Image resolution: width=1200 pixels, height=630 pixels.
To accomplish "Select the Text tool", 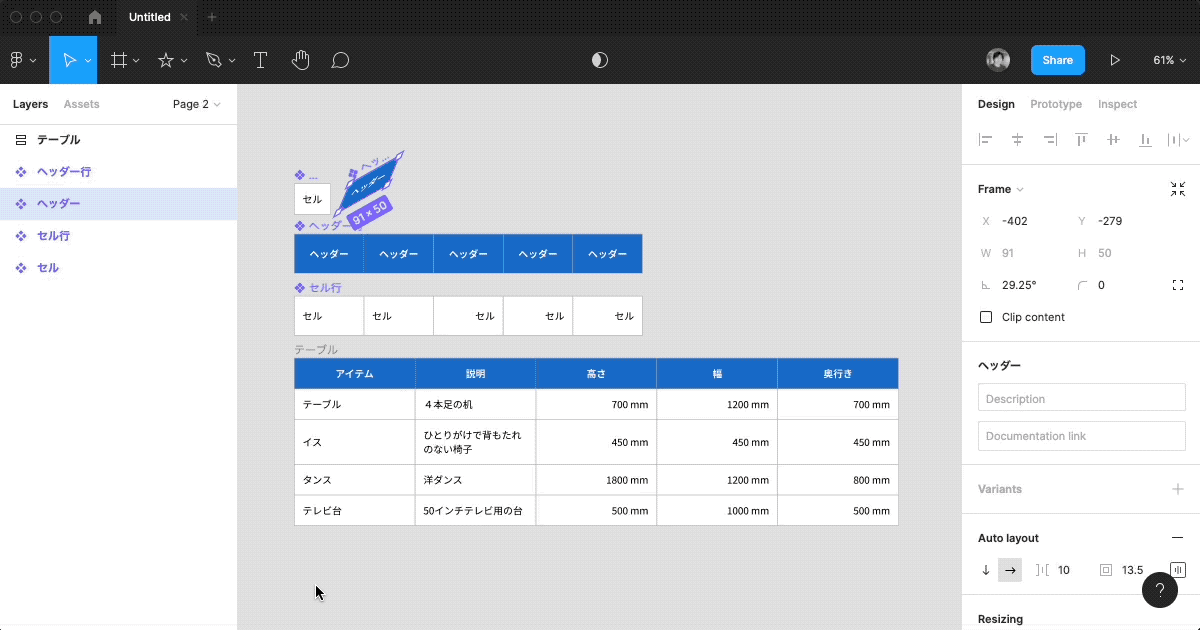I will tap(260, 60).
